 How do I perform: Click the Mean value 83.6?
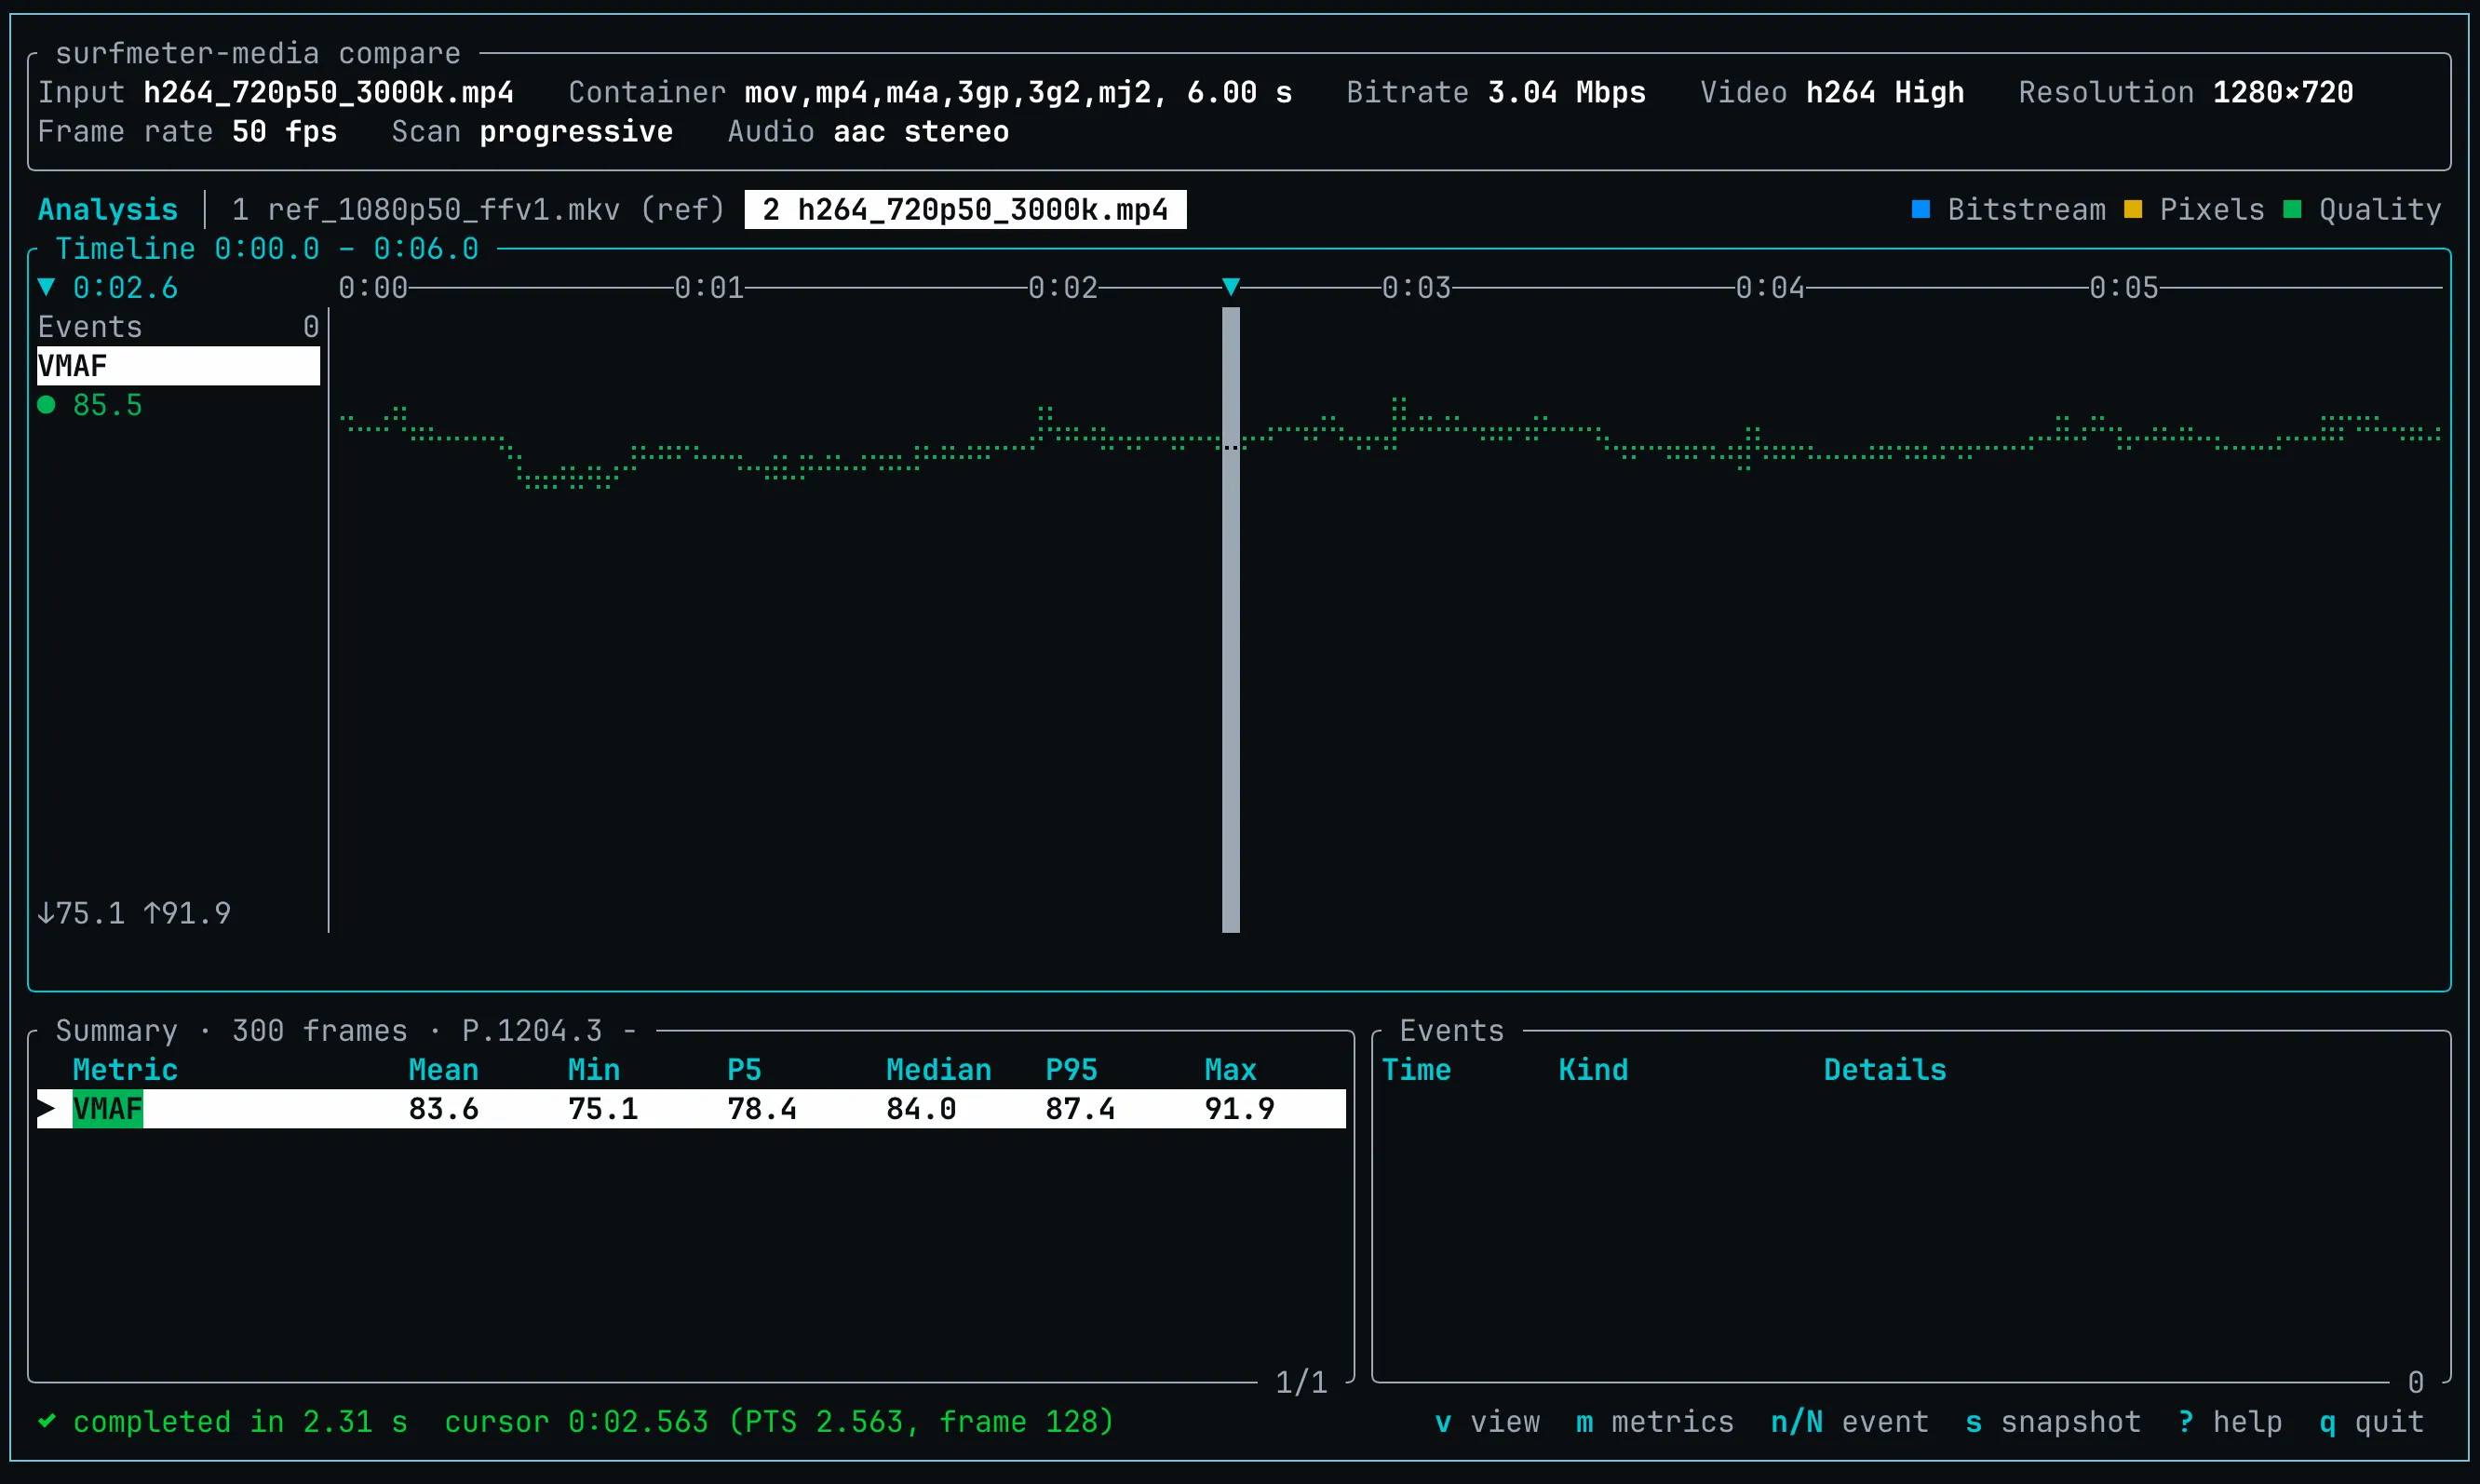[443, 1109]
